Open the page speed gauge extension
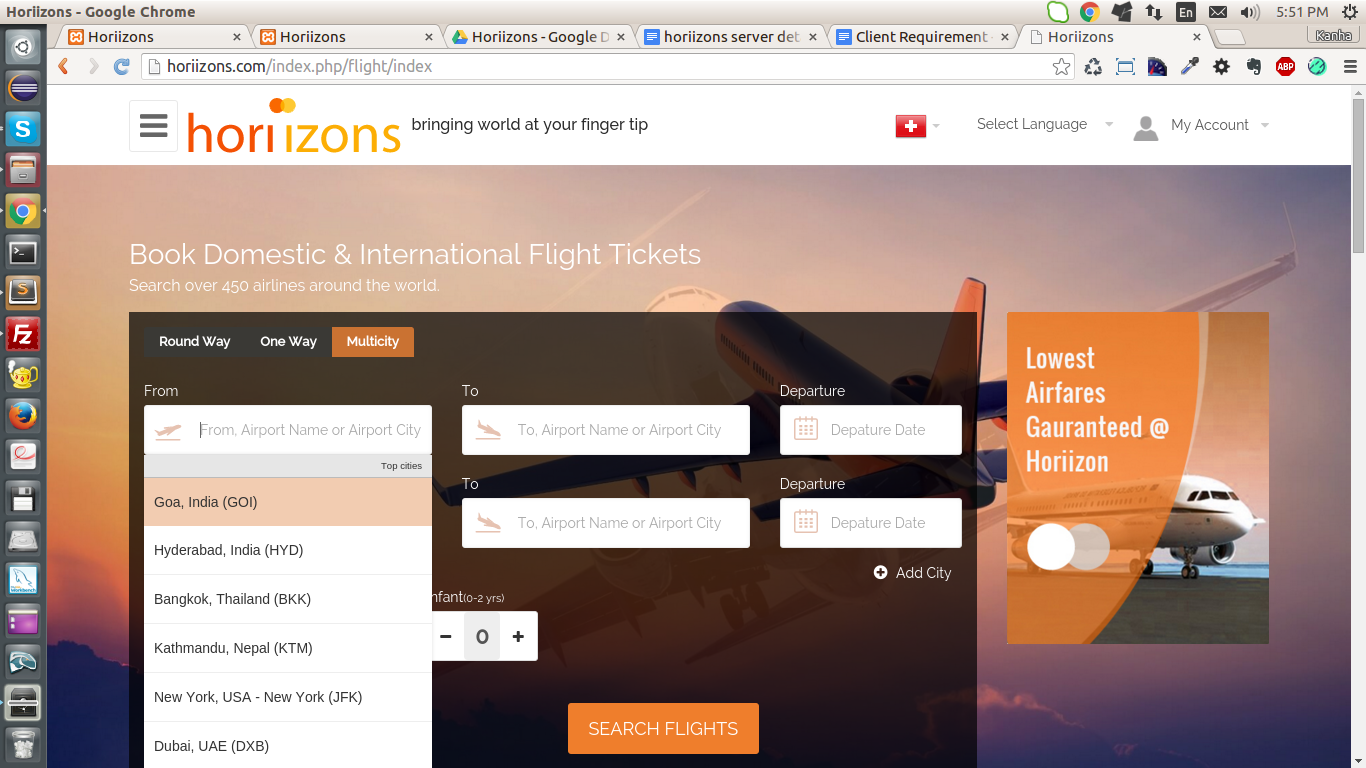 click(1157, 67)
